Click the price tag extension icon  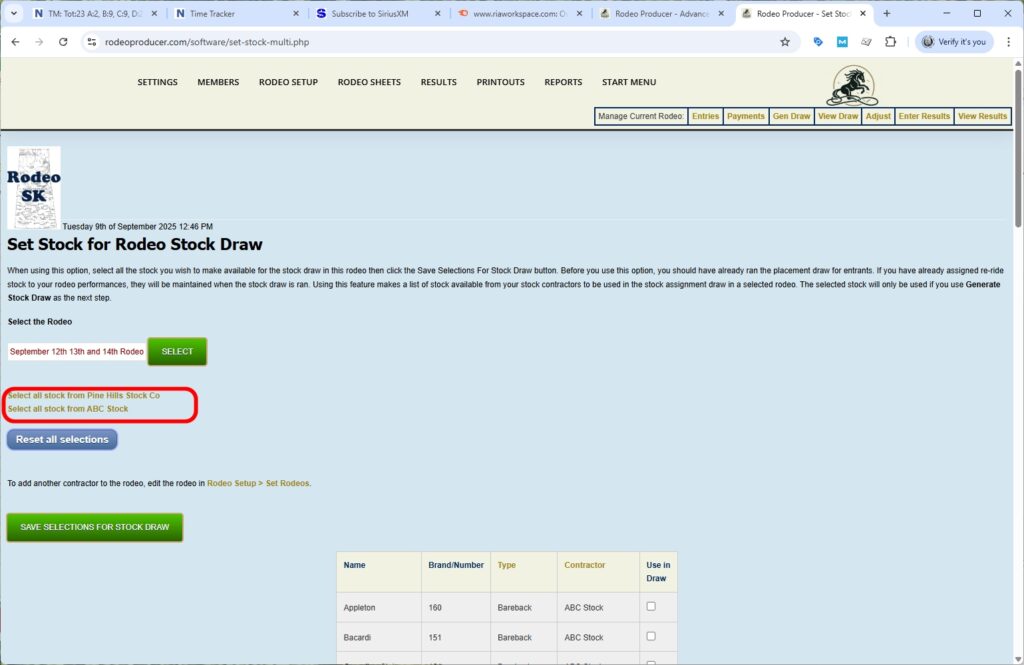point(818,43)
